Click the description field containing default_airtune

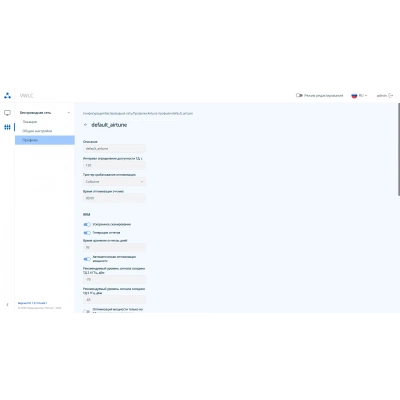pyautogui.click(x=114, y=149)
